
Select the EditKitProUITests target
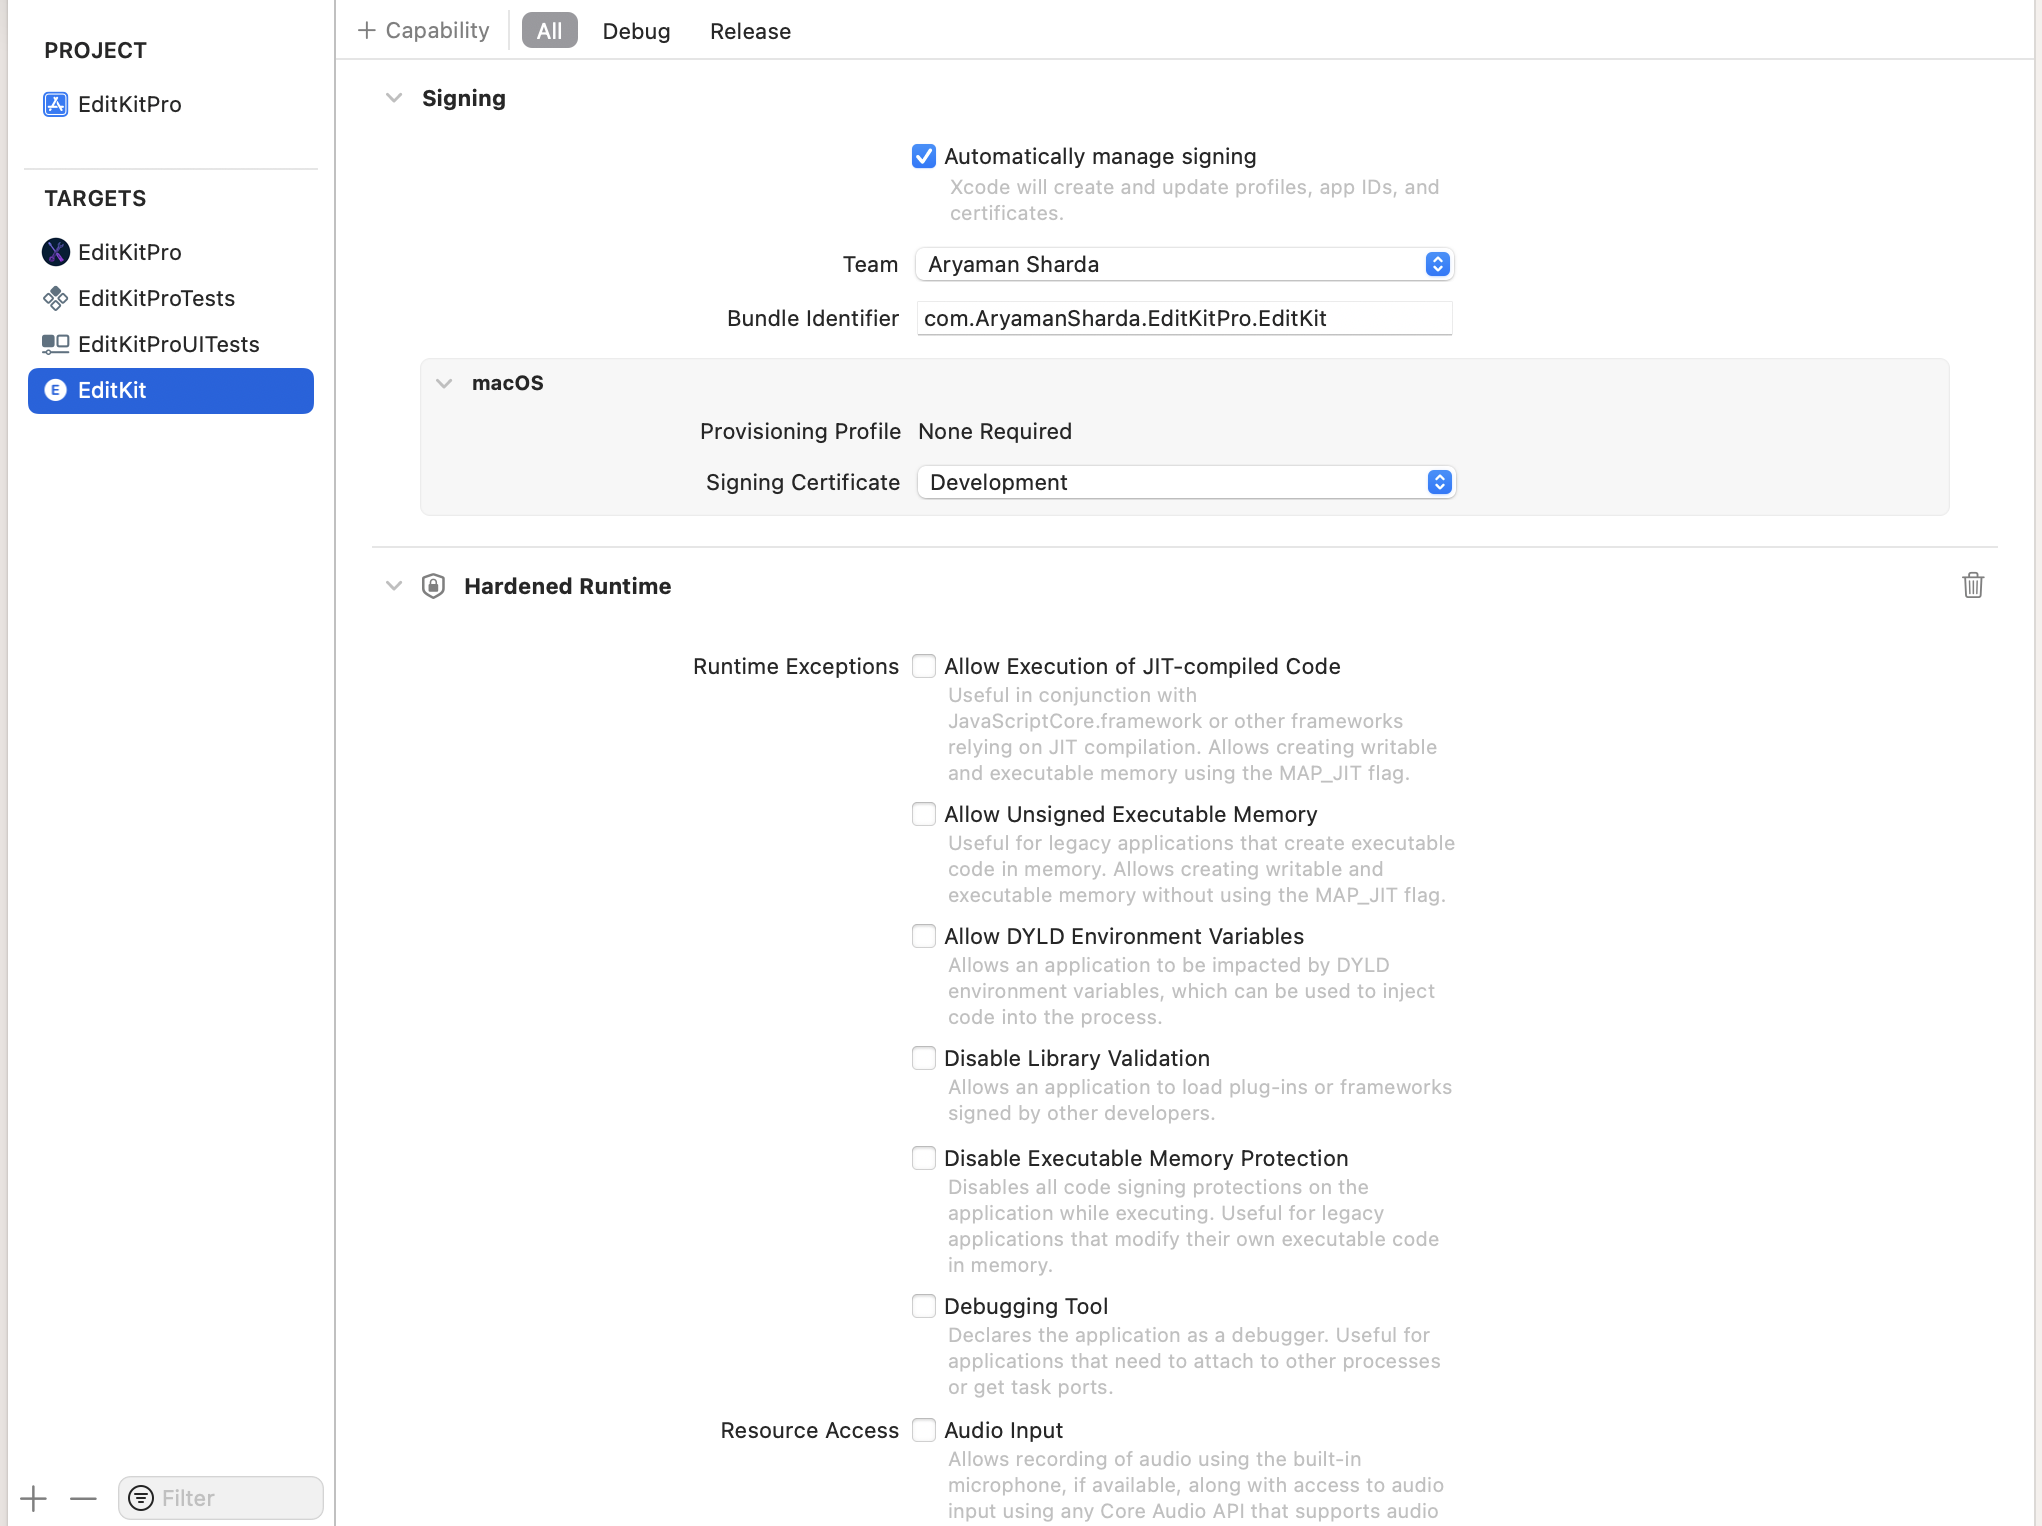pyautogui.click(x=168, y=344)
